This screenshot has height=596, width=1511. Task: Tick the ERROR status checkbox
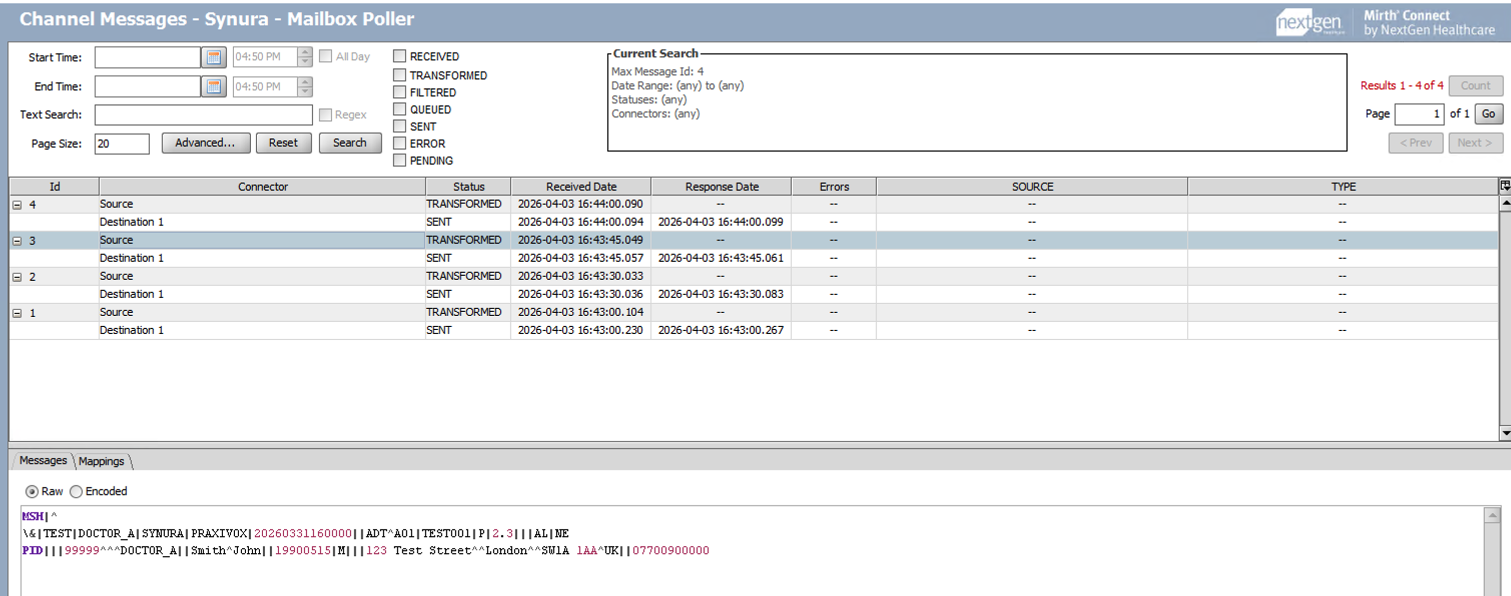pos(400,143)
